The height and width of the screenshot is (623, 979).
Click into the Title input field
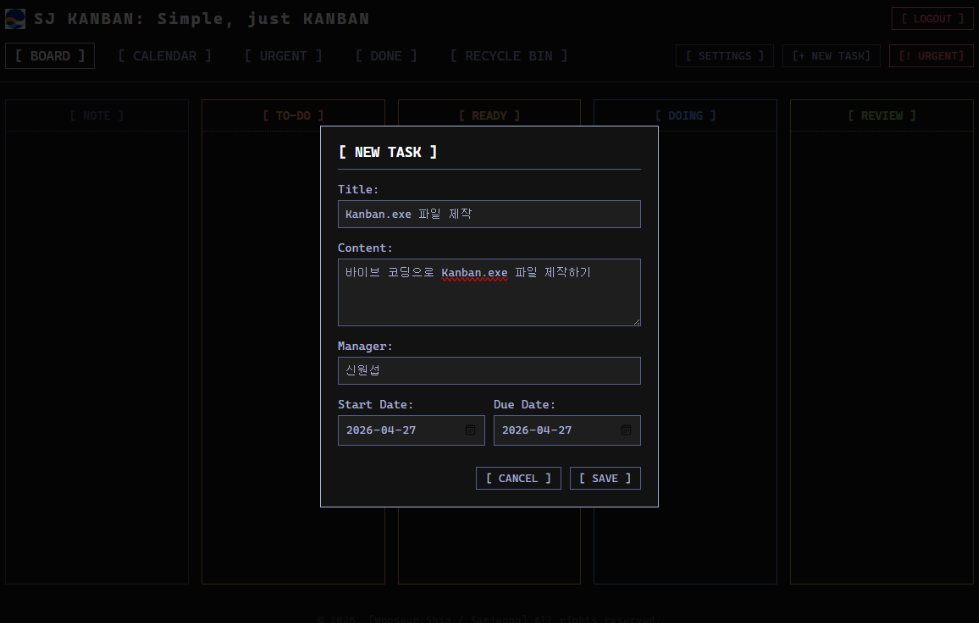(489, 214)
